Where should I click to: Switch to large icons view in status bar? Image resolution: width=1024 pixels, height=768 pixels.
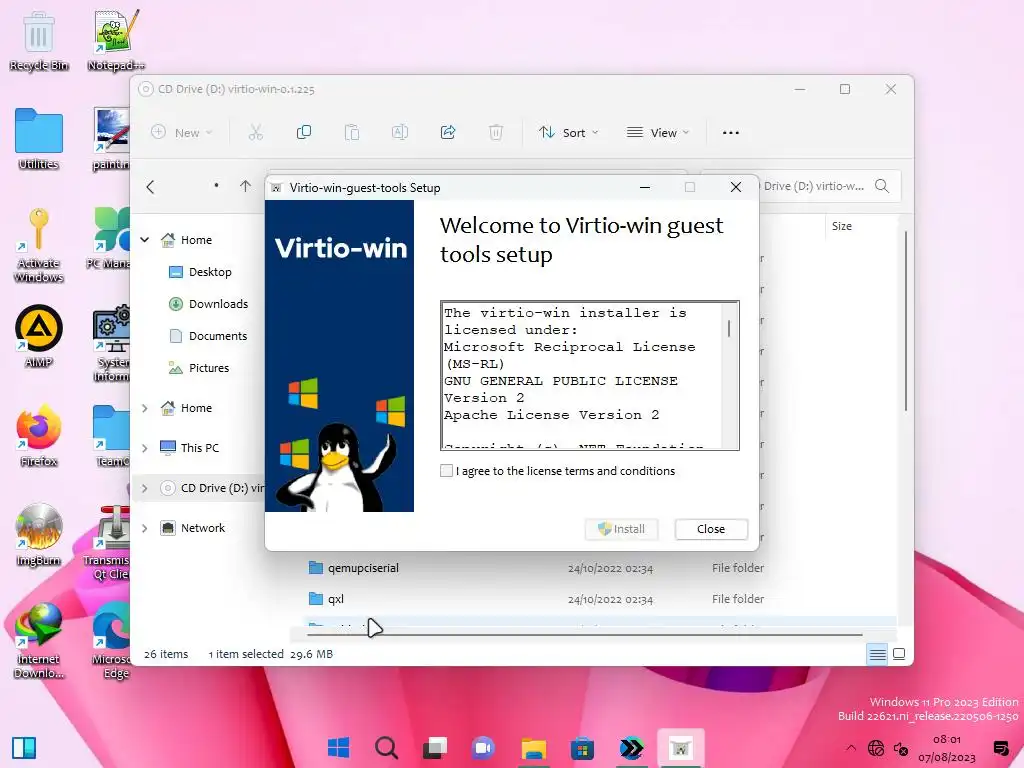(x=899, y=654)
